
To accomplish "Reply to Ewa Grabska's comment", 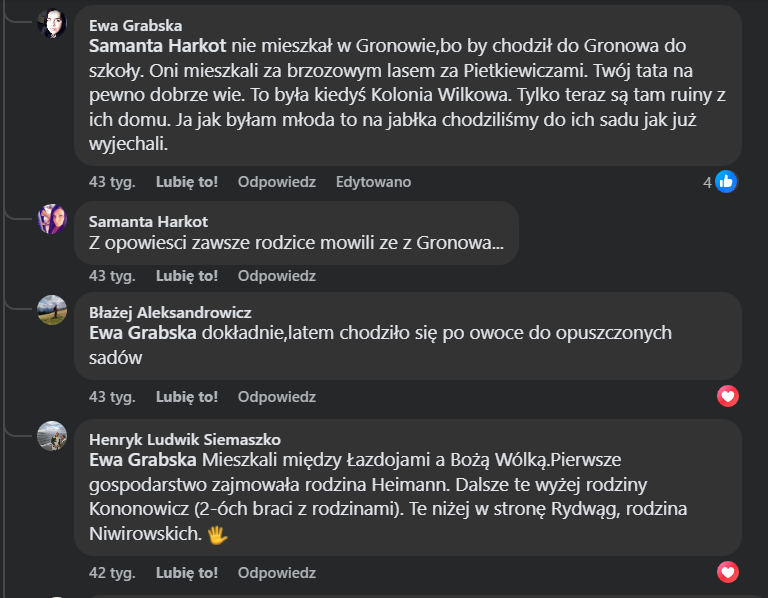I will coord(276,182).
